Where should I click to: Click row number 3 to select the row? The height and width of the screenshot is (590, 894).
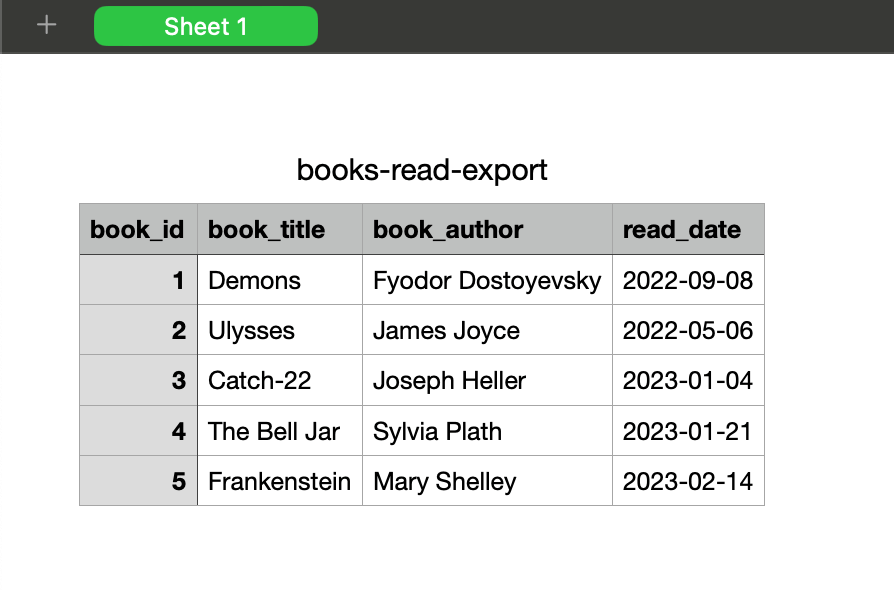[x=137, y=380]
